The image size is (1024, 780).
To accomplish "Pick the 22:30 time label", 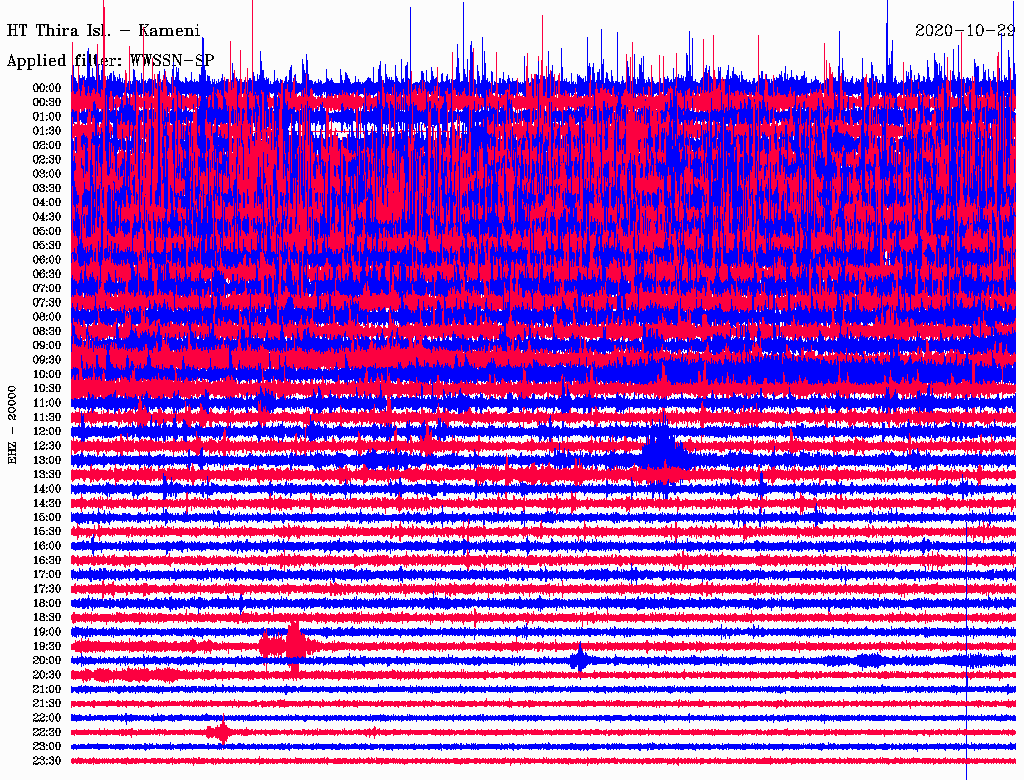I will [47, 732].
